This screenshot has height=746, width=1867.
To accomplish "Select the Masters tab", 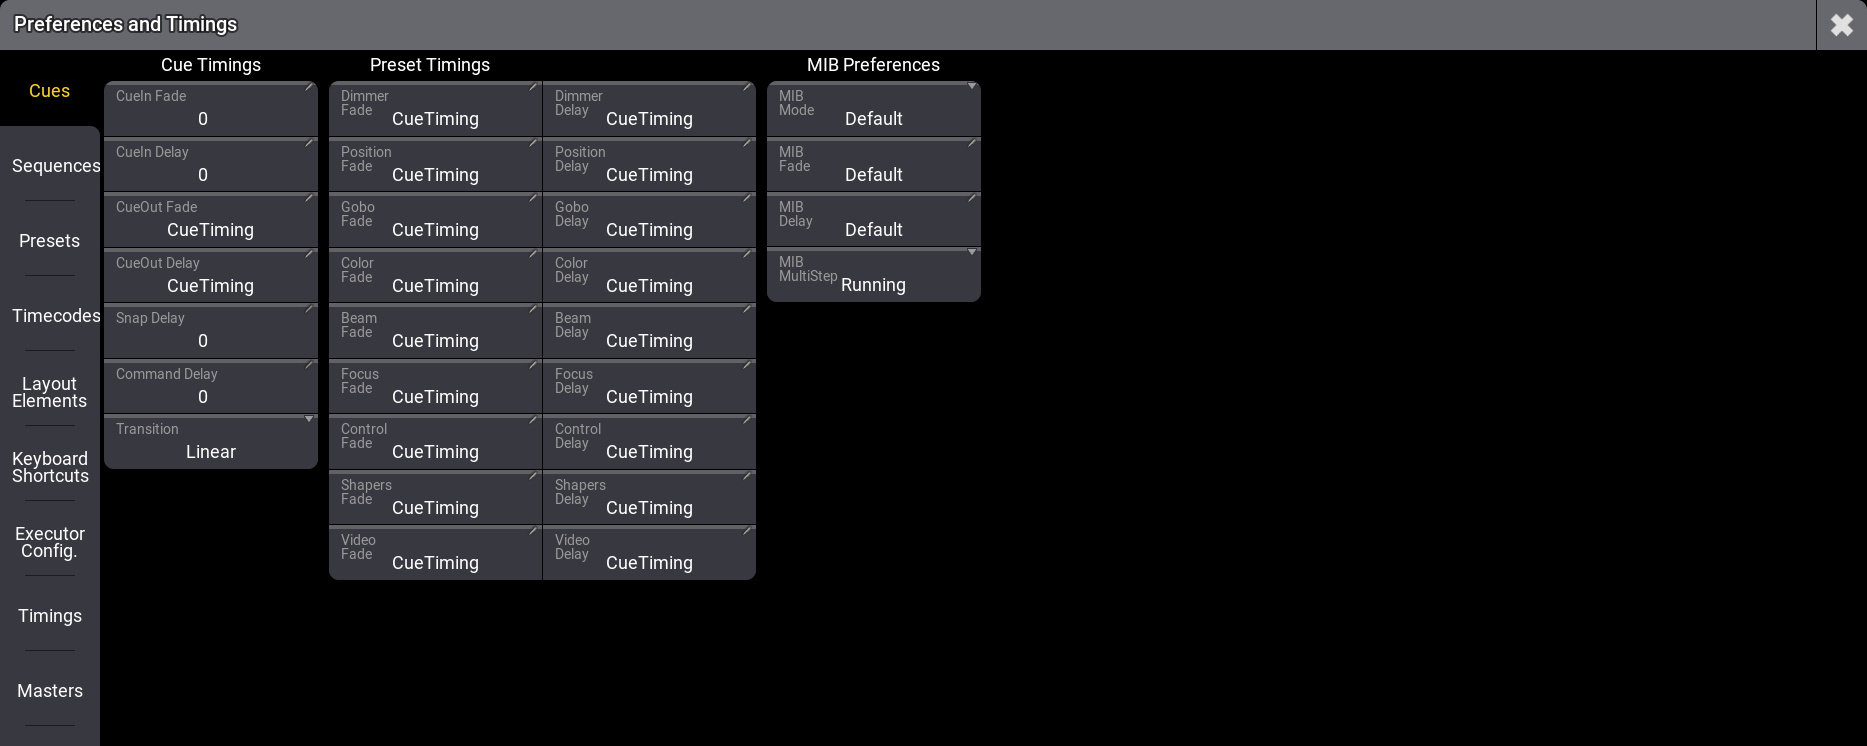I will [x=50, y=691].
